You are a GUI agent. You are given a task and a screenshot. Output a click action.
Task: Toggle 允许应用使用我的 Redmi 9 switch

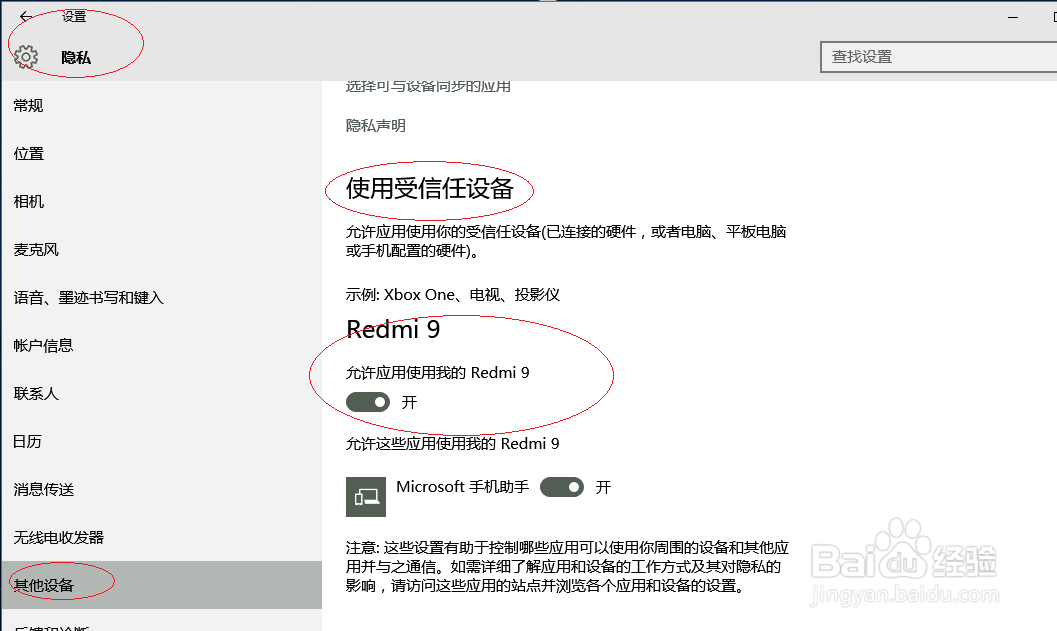[x=368, y=402]
